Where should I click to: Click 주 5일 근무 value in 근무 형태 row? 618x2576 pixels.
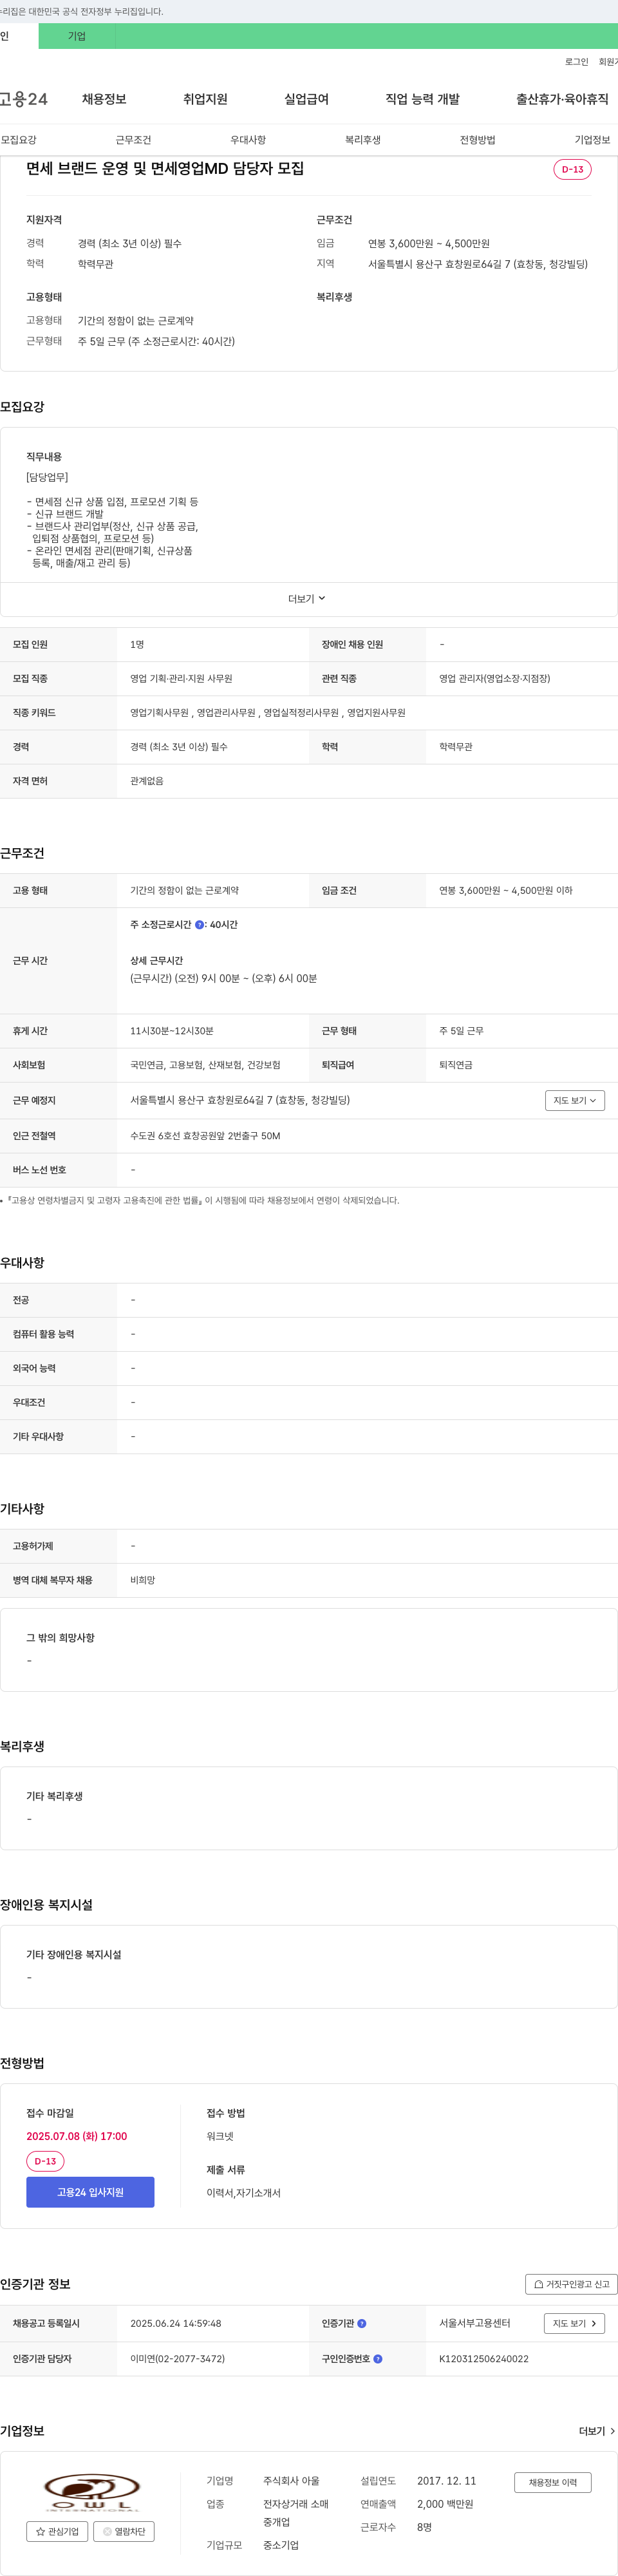(461, 1031)
